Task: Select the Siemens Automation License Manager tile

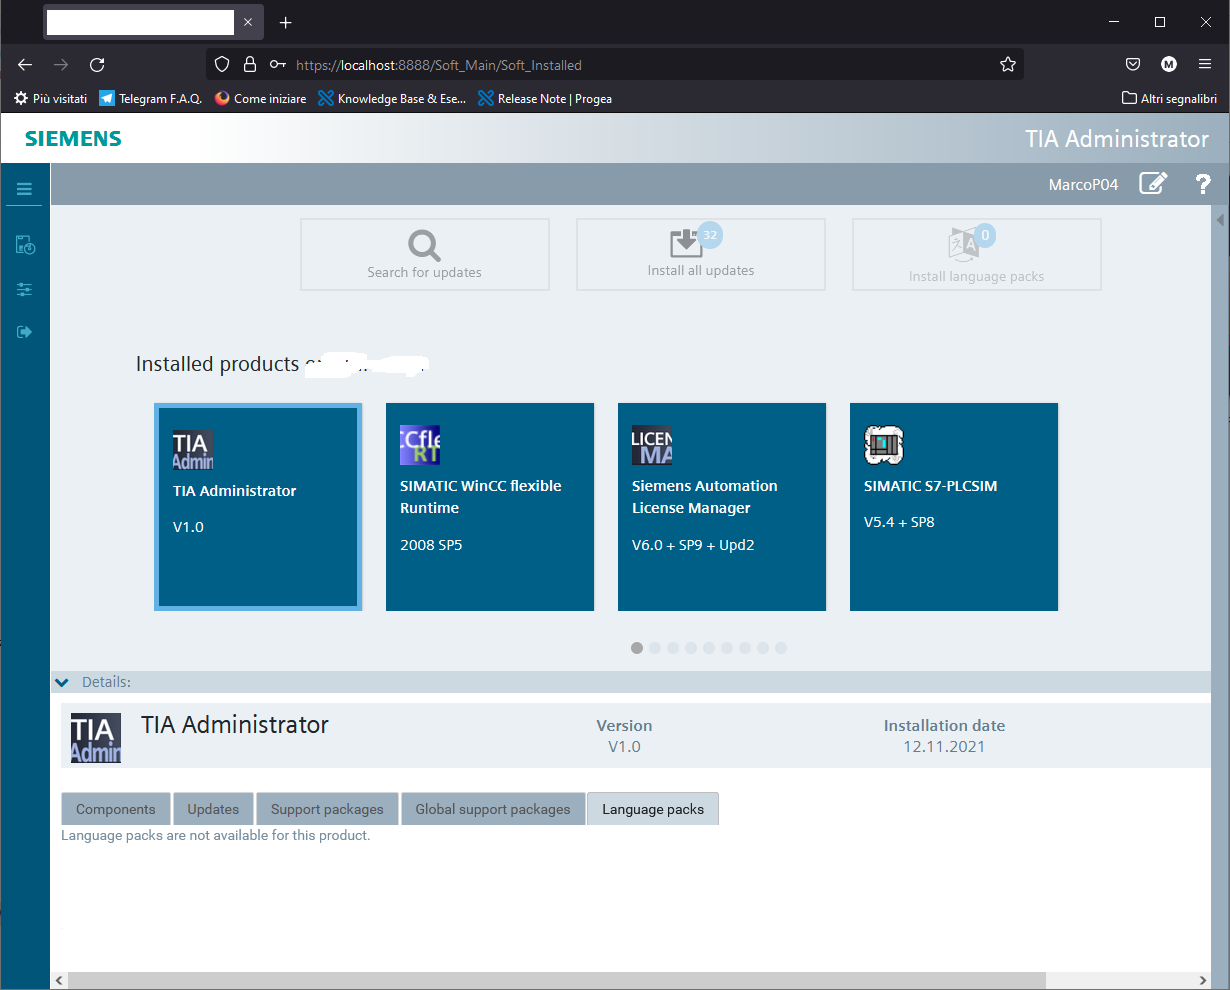Action: [722, 506]
